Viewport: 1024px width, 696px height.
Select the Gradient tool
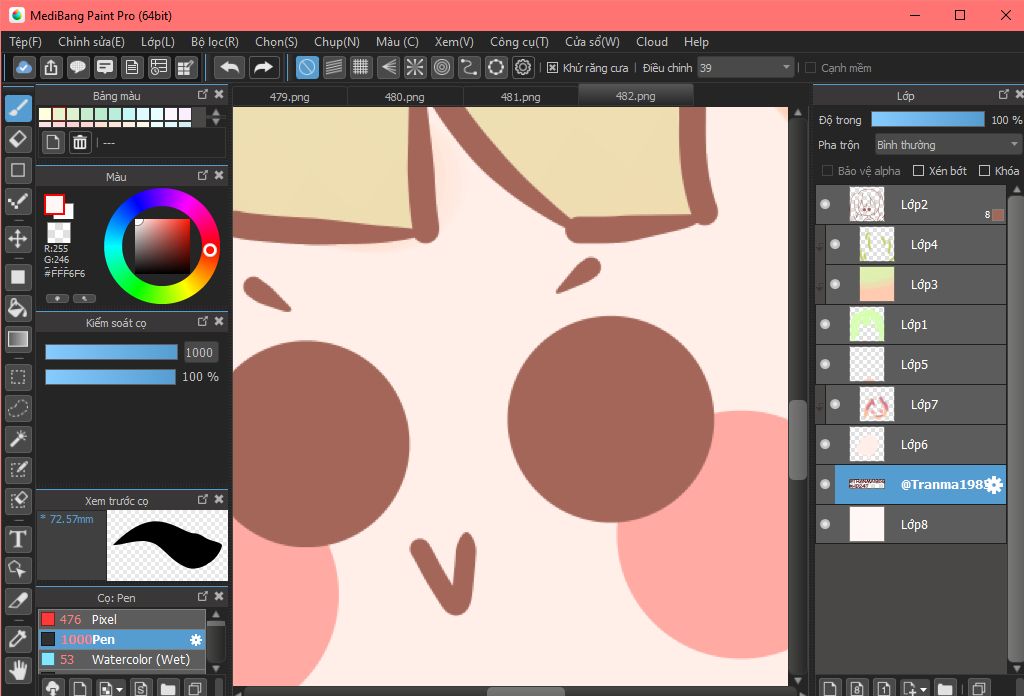tap(18, 339)
